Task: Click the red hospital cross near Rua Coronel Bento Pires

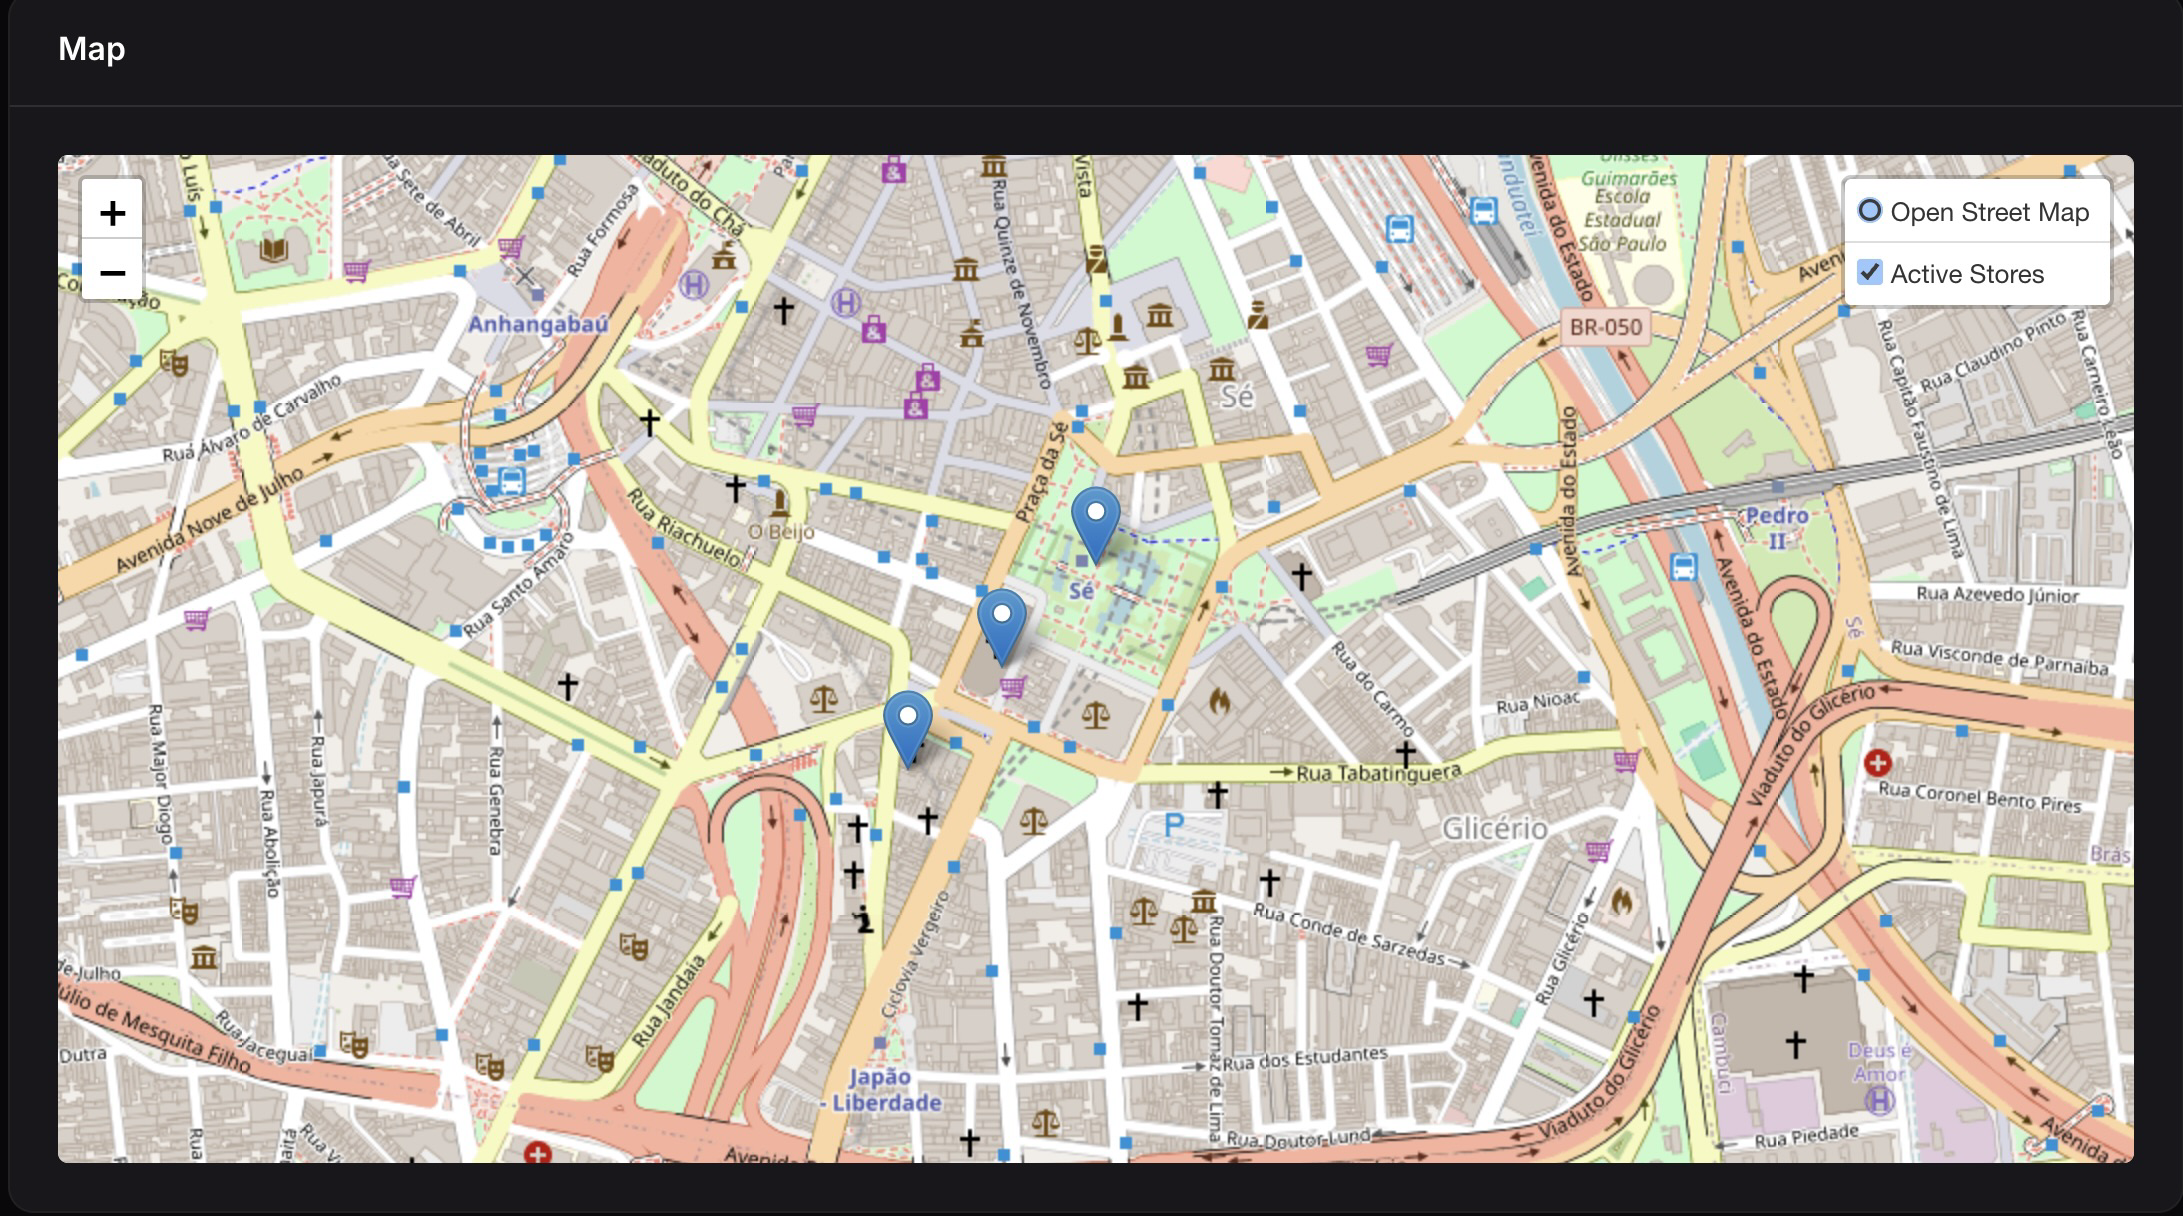Action: [1877, 764]
